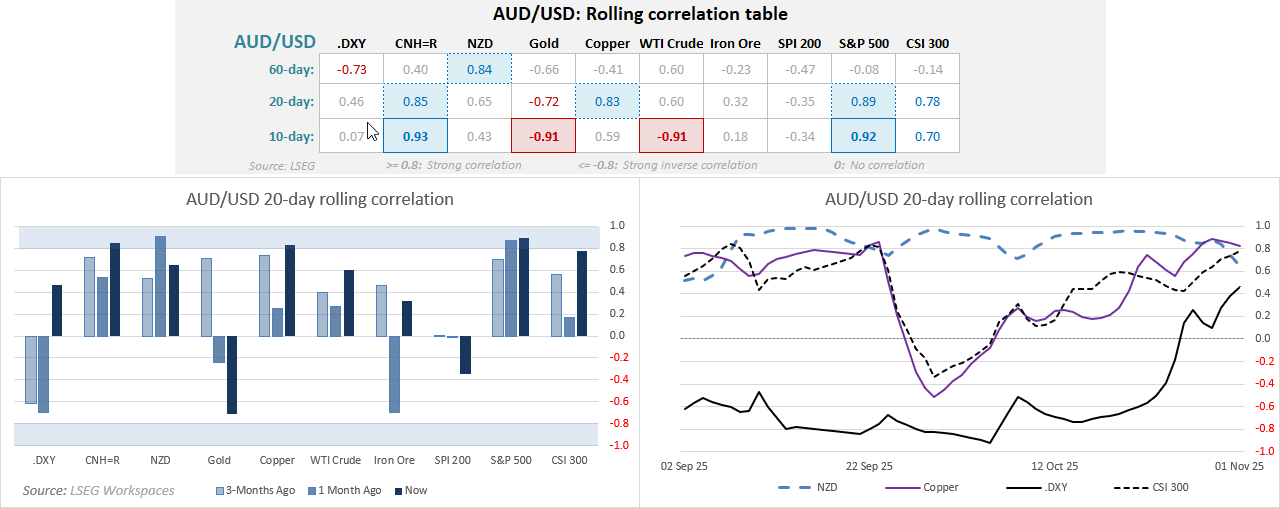Click the 10-day WTI Crude correlation cell
1280x508 pixels.
(x=671, y=135)
